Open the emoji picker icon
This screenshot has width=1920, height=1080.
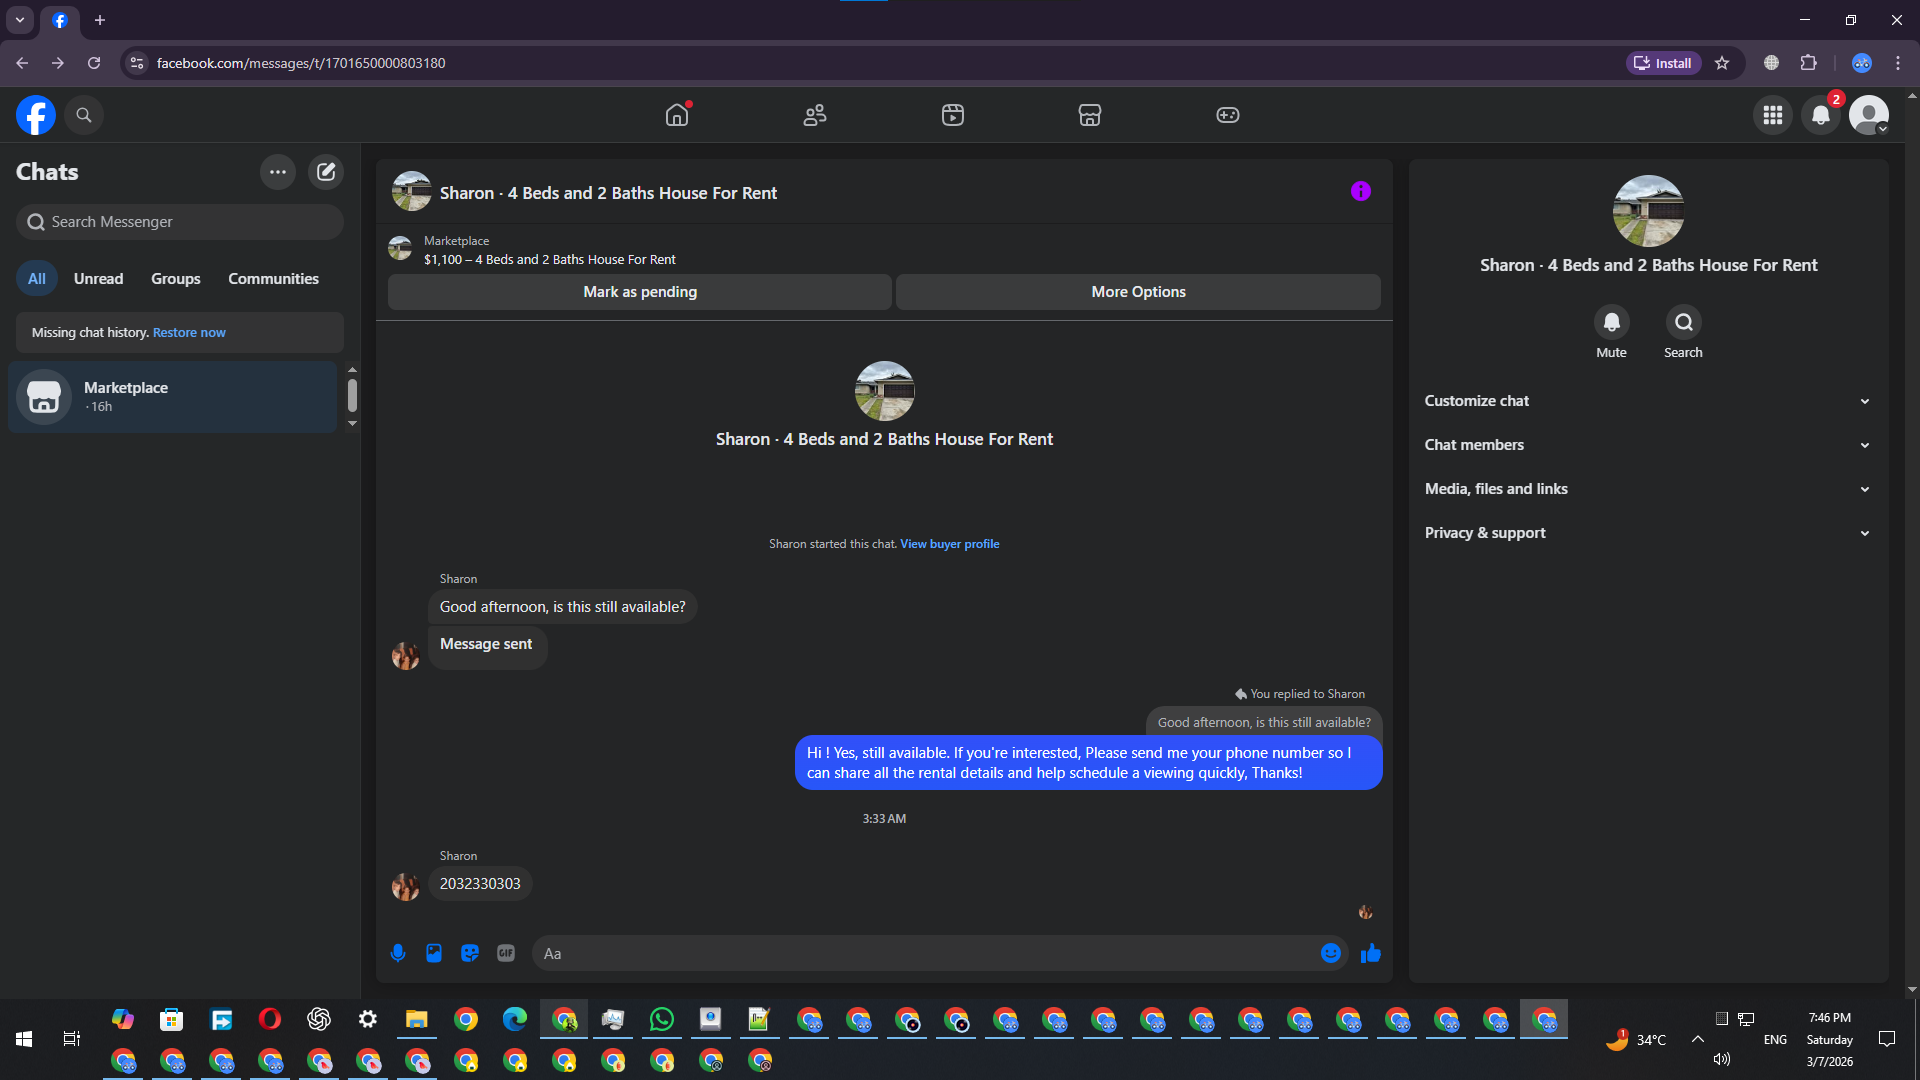1331,953
